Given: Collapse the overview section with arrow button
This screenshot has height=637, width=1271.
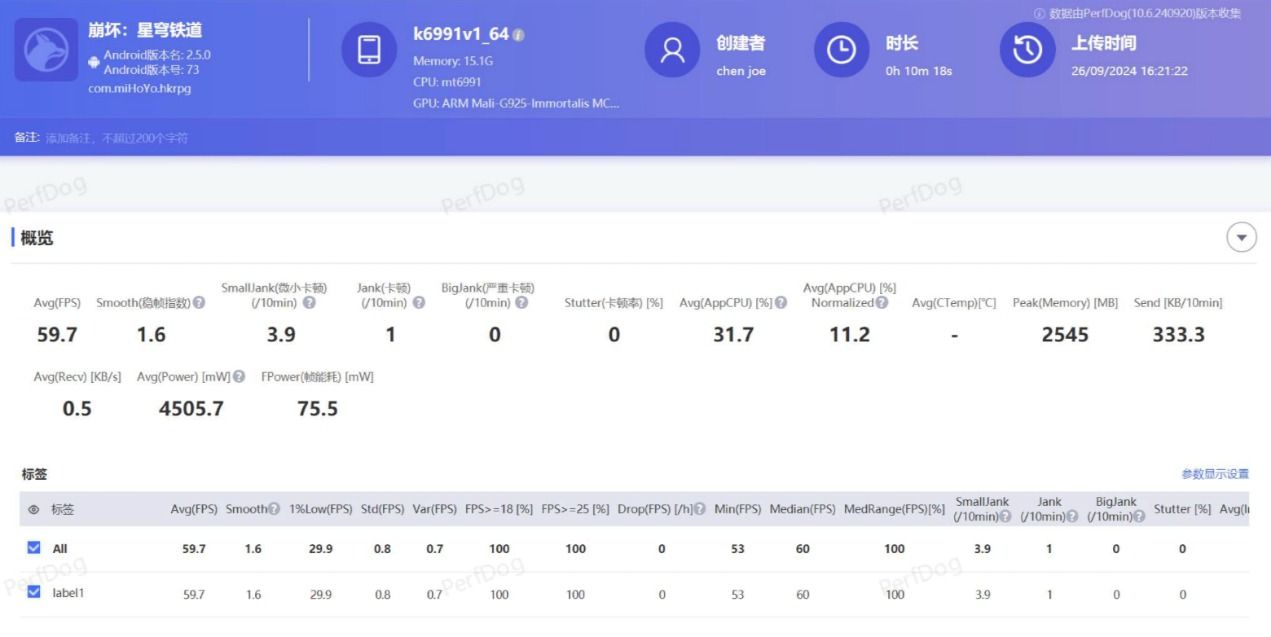Looking at the screenshot, I should tap(1241, 238).
